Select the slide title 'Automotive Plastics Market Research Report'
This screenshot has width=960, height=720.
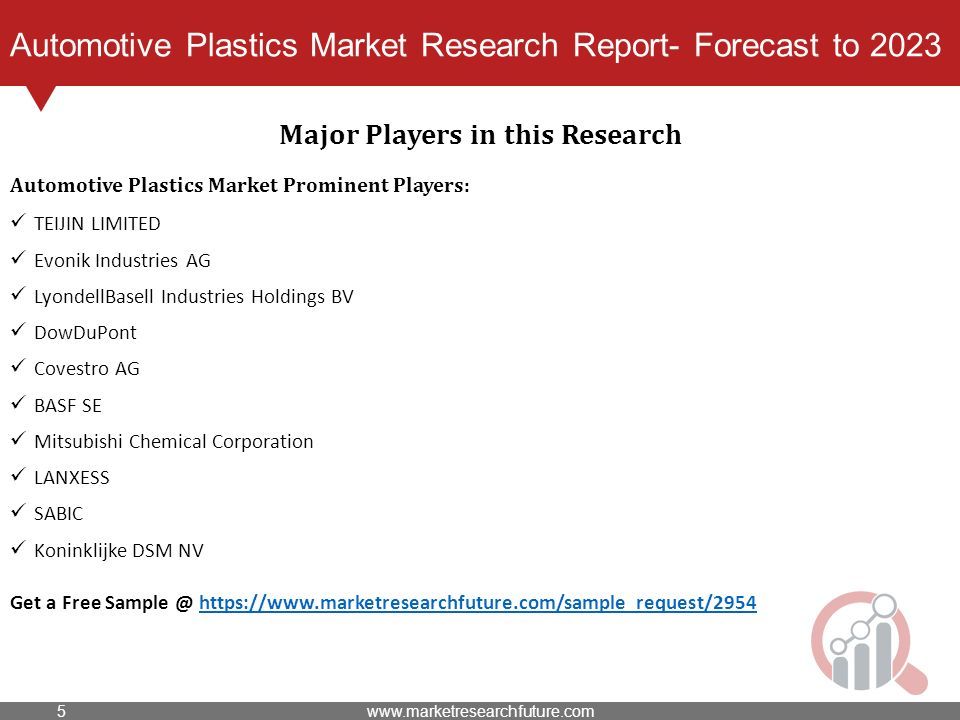[x=345, y=46]
